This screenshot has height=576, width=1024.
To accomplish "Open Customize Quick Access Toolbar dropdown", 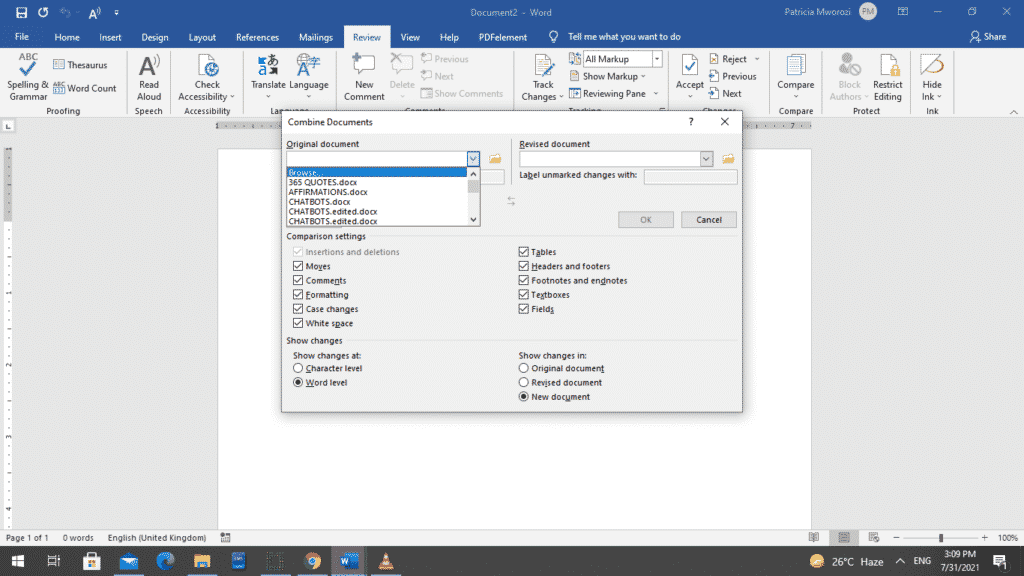I will click(116, 12).
